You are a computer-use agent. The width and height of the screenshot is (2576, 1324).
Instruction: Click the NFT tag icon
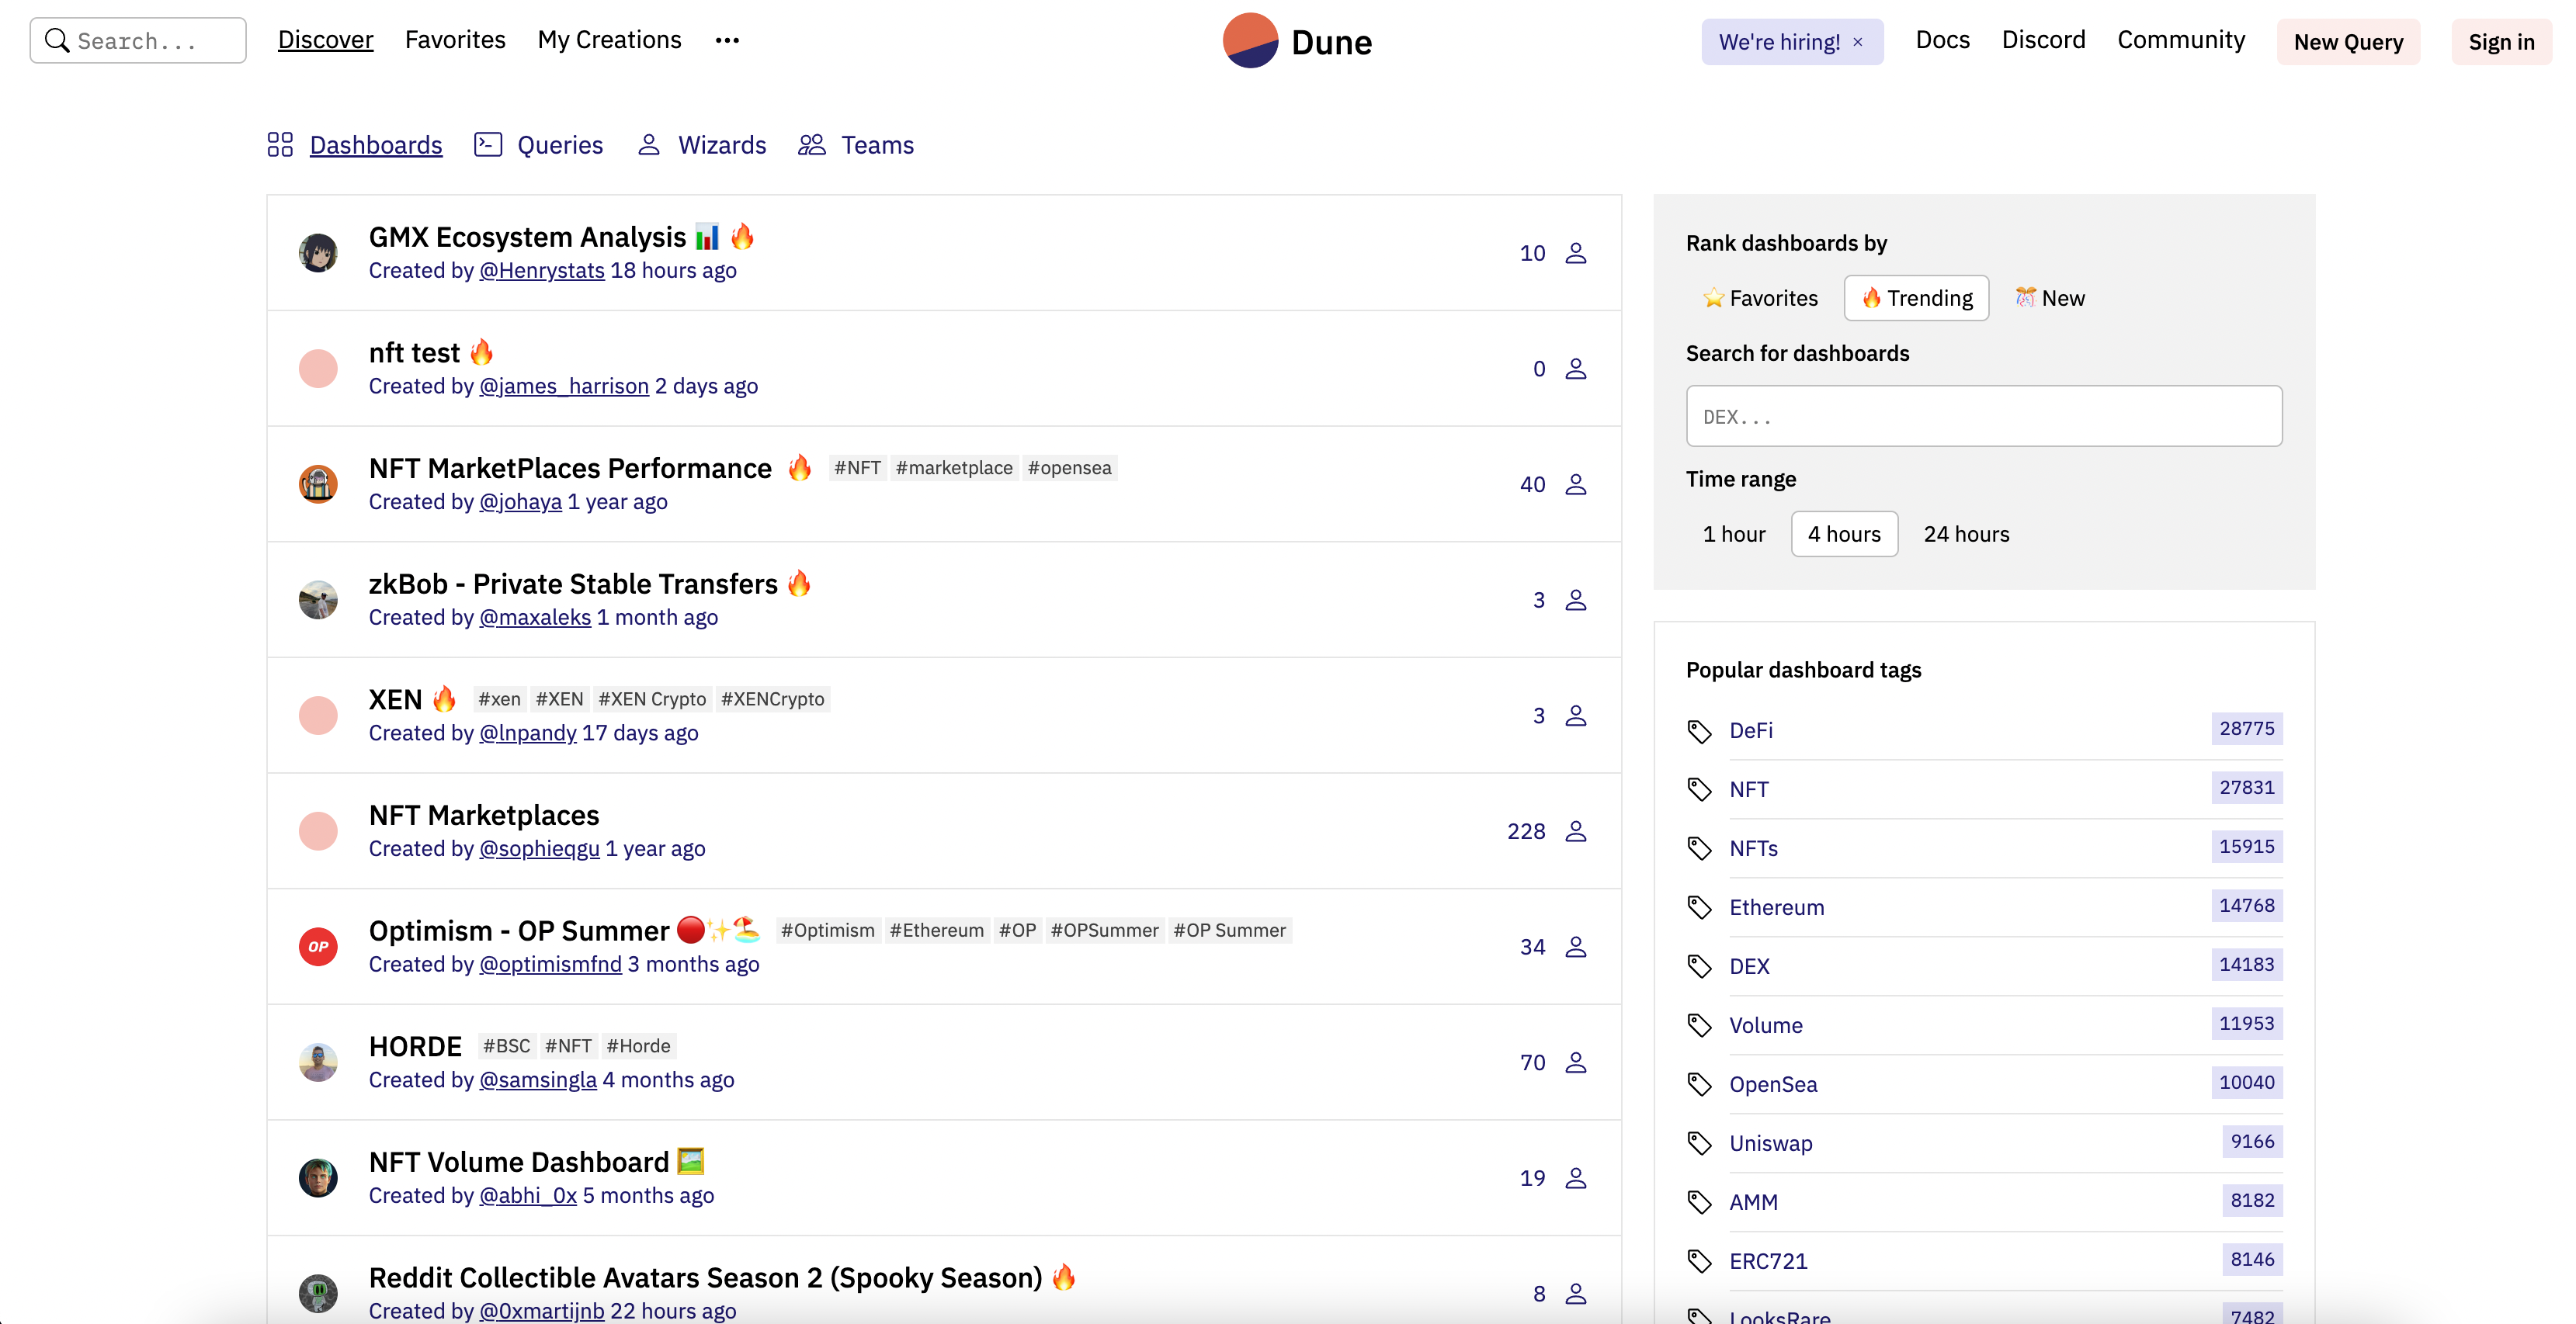(x=1699, y=789)
